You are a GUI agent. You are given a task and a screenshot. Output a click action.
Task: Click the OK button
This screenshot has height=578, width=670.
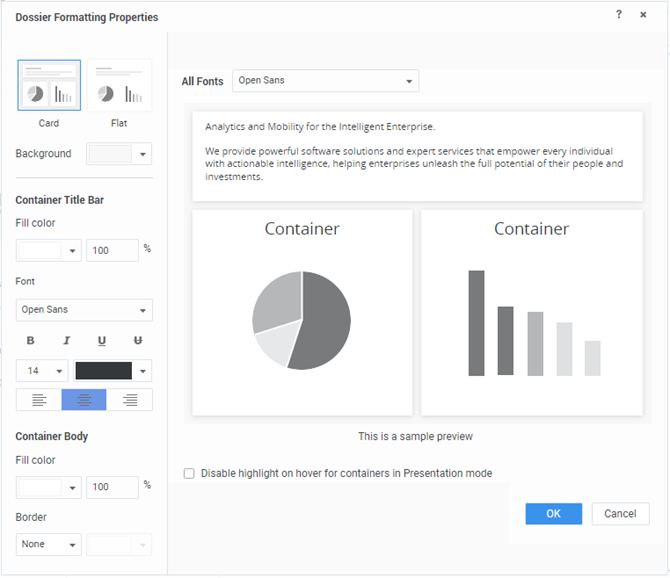pyautogui.click(x=553, y=514)
